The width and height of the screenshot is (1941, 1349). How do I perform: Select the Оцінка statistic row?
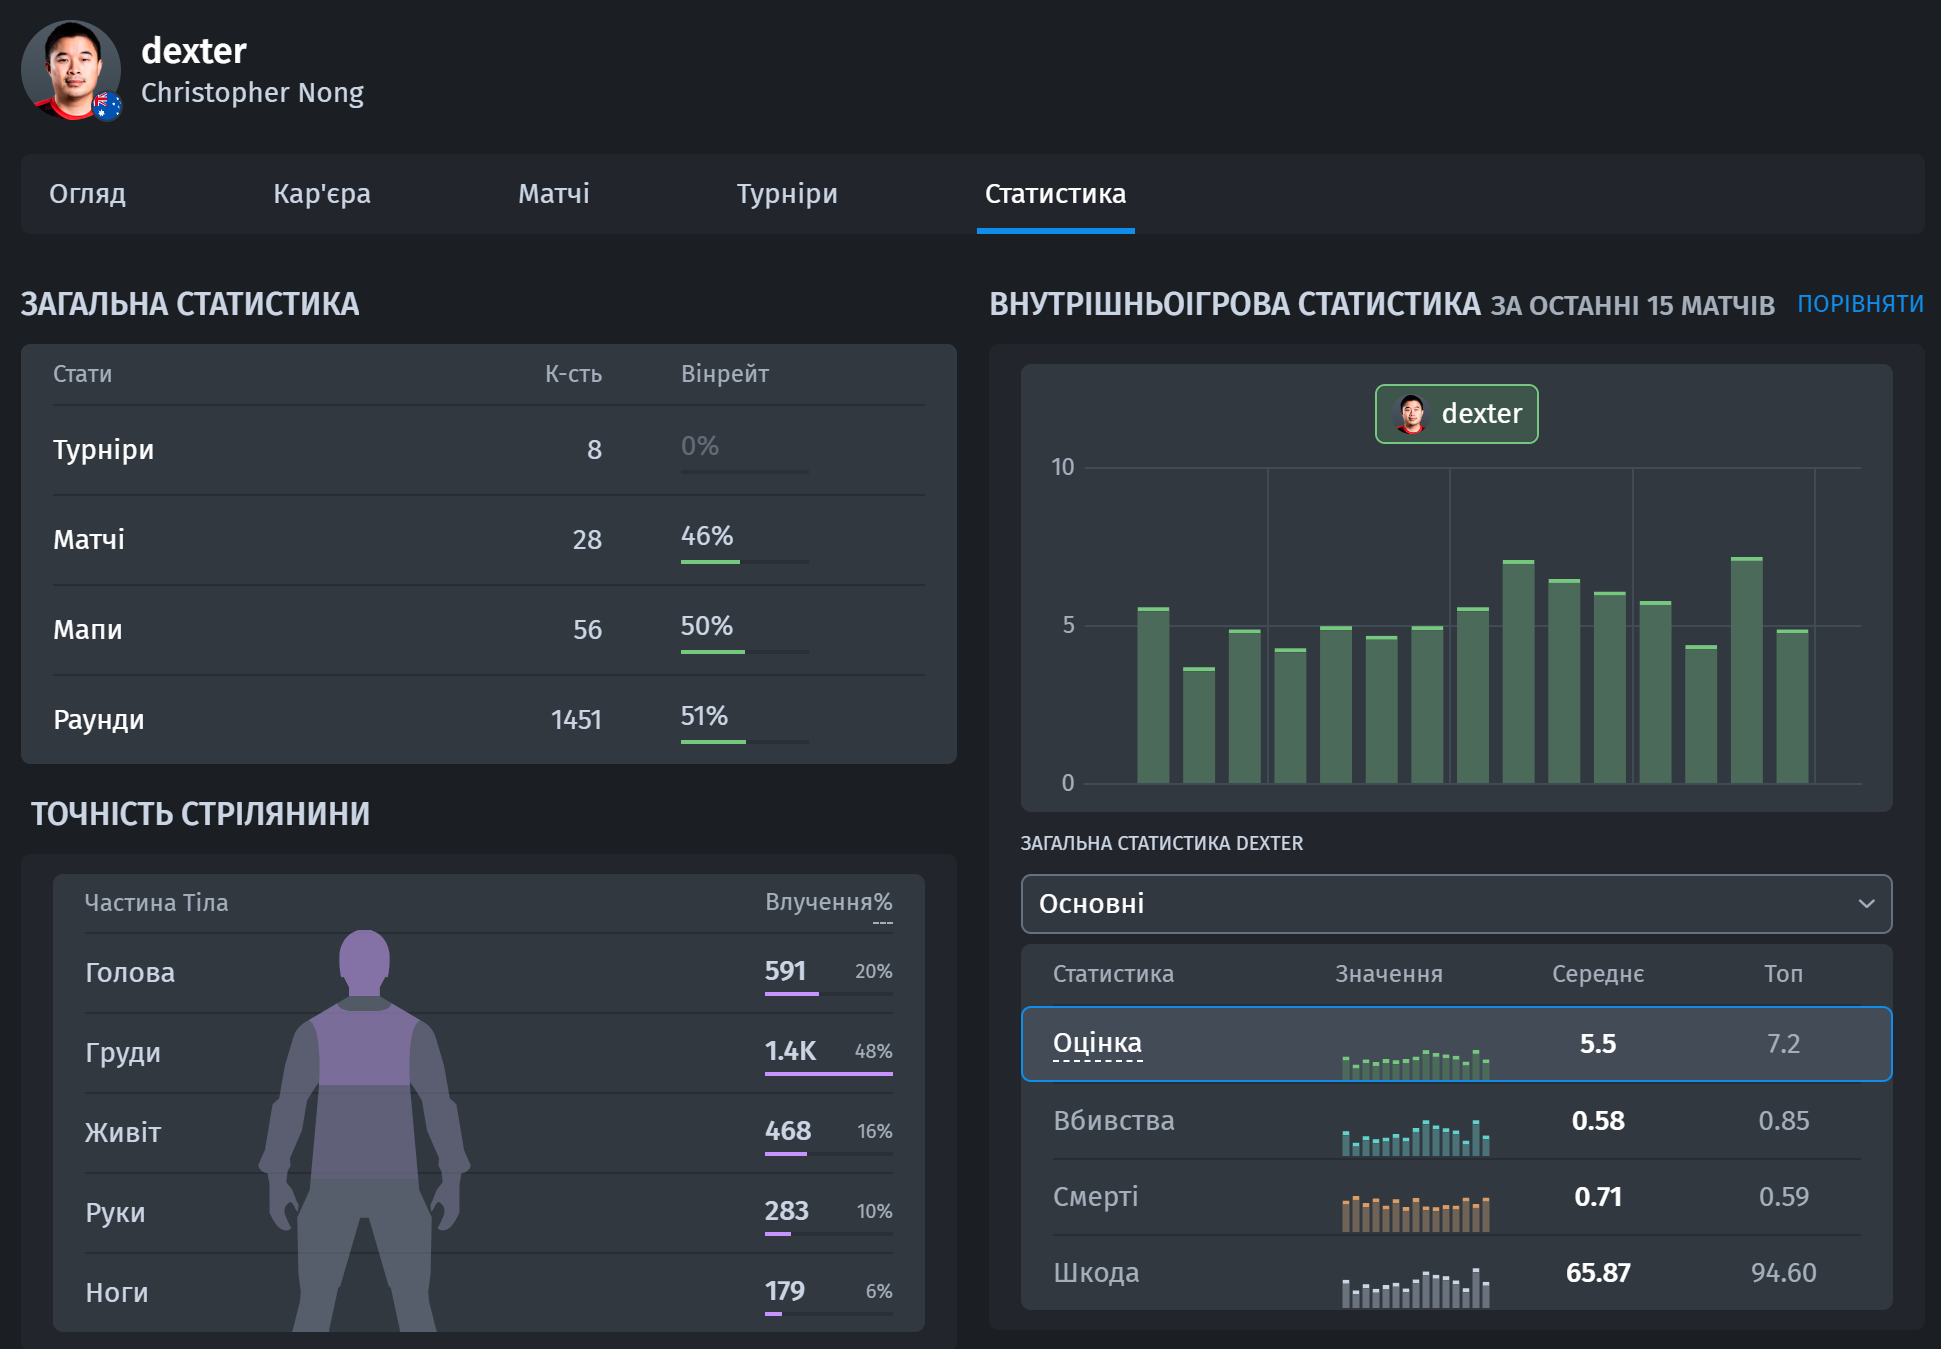click(x=1456, y=1044)
